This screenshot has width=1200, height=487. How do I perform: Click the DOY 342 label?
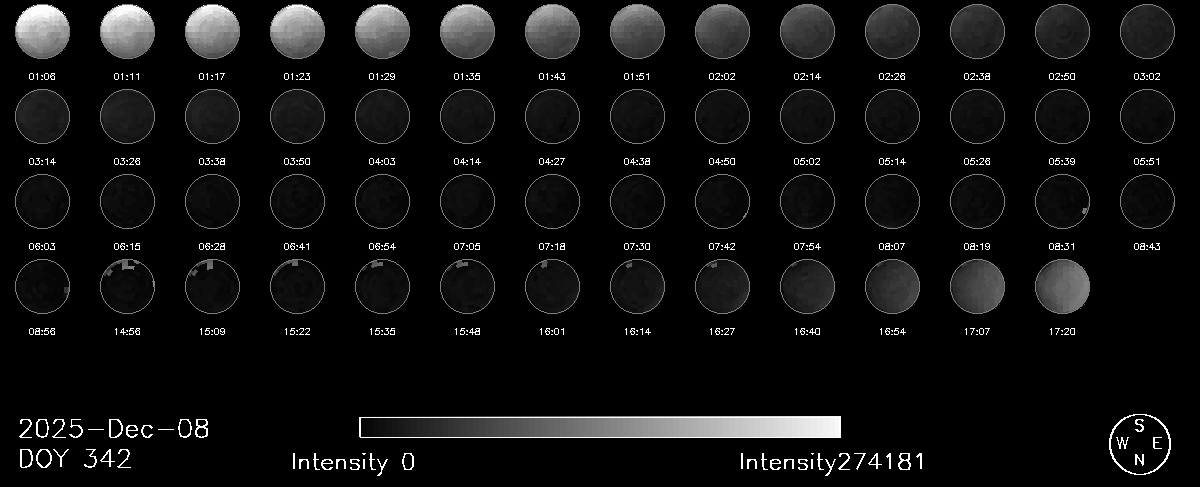pos(76,460)
